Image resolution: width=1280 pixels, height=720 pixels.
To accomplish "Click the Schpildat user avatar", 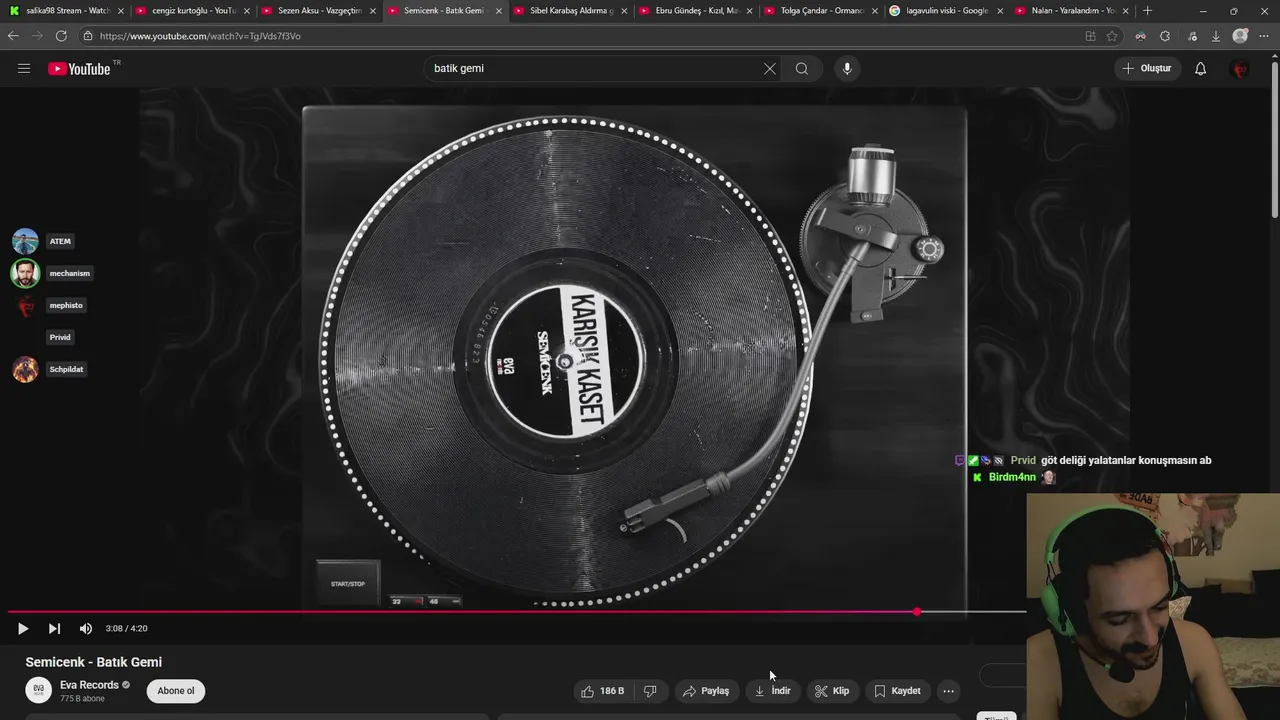I will pyautogui.click(x=25, y=369).
